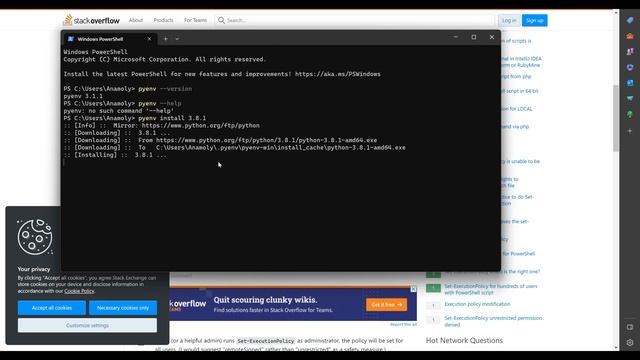This screenshot has width=640, height=360.
Task: Click the plus icon to customize Edge sidebar
Action: 630,131
